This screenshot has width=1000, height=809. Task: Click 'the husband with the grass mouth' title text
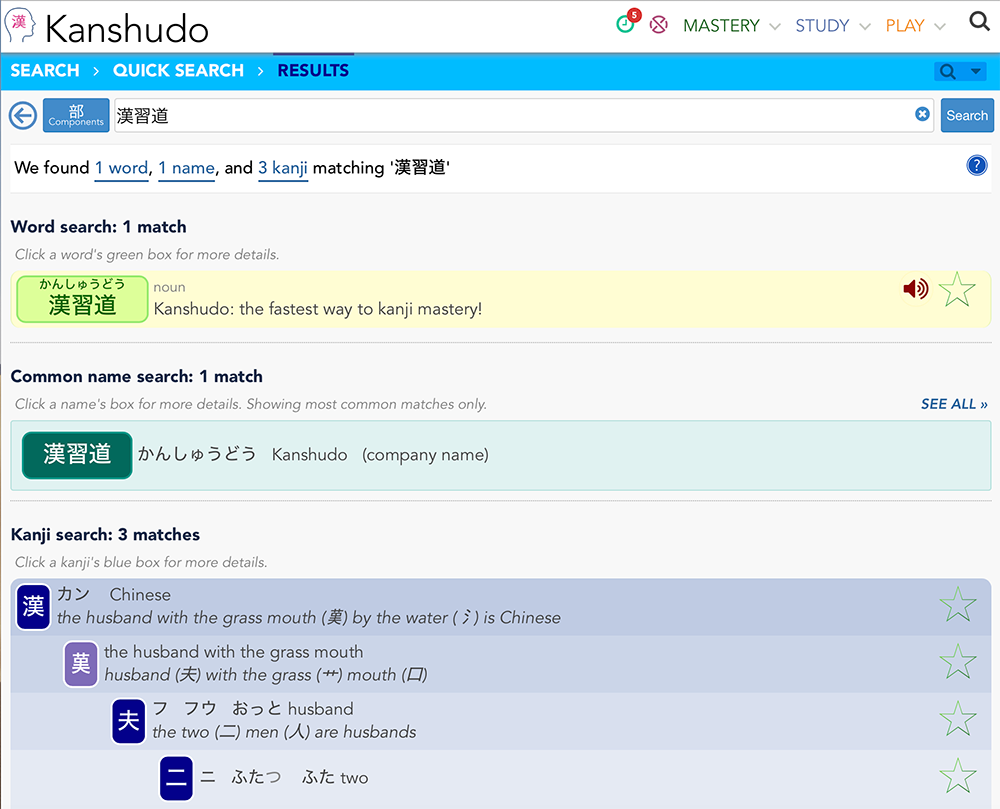click(233, 652)
